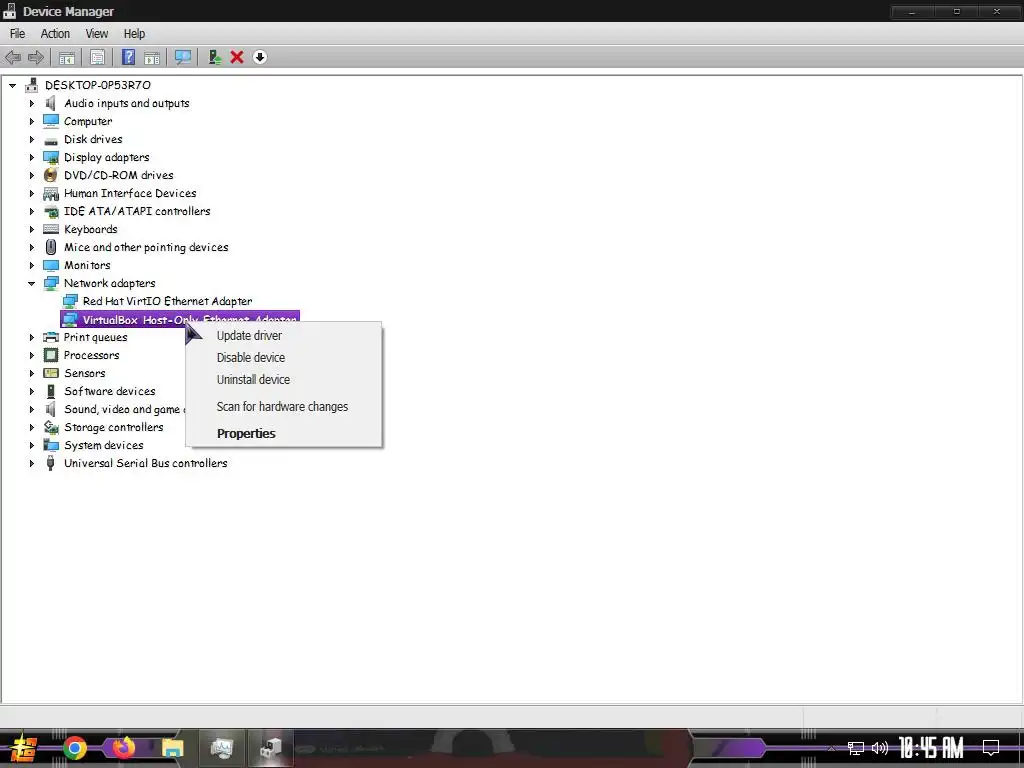Click the network tray icon
The image size is (1024, 768).
pyautogui.click(x=856, y=748)
